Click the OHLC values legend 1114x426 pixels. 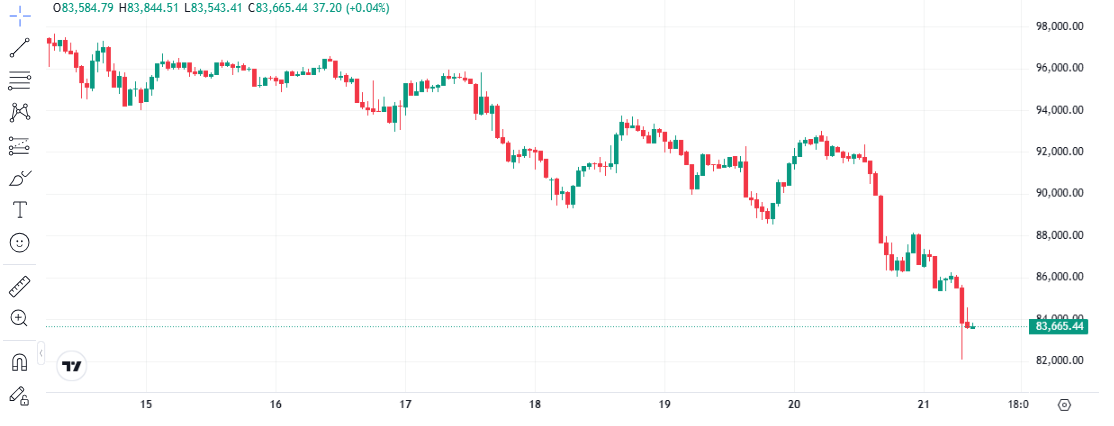pyautogui.click(x=225, y=8)
